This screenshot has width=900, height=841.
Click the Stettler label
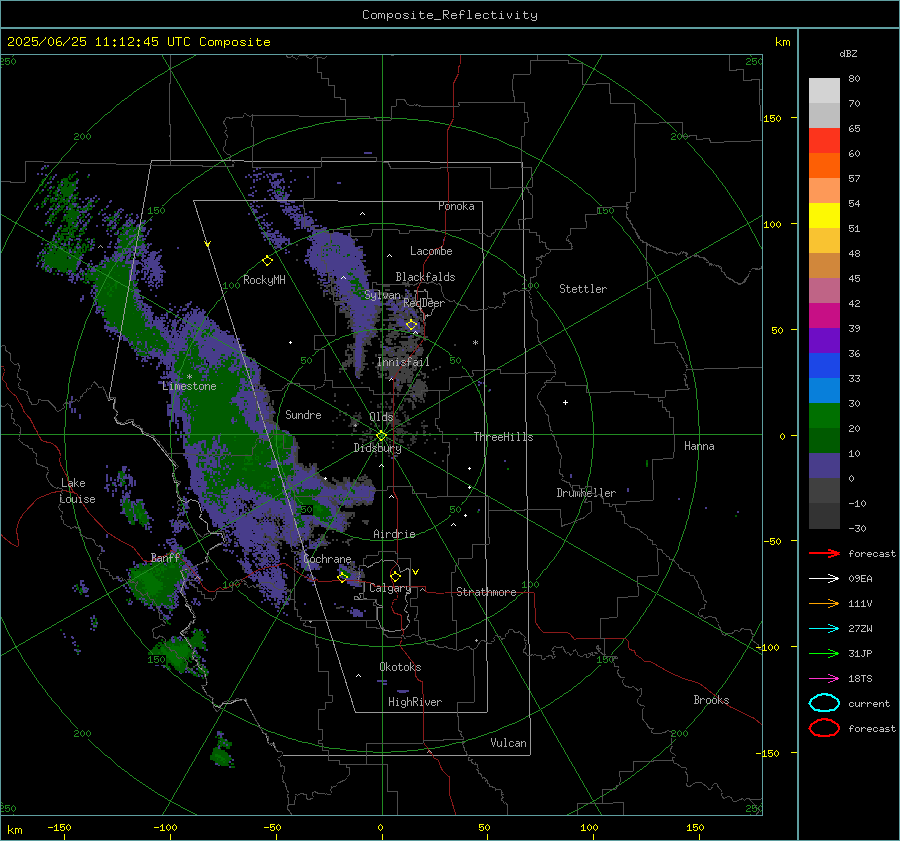click(583, 289)
